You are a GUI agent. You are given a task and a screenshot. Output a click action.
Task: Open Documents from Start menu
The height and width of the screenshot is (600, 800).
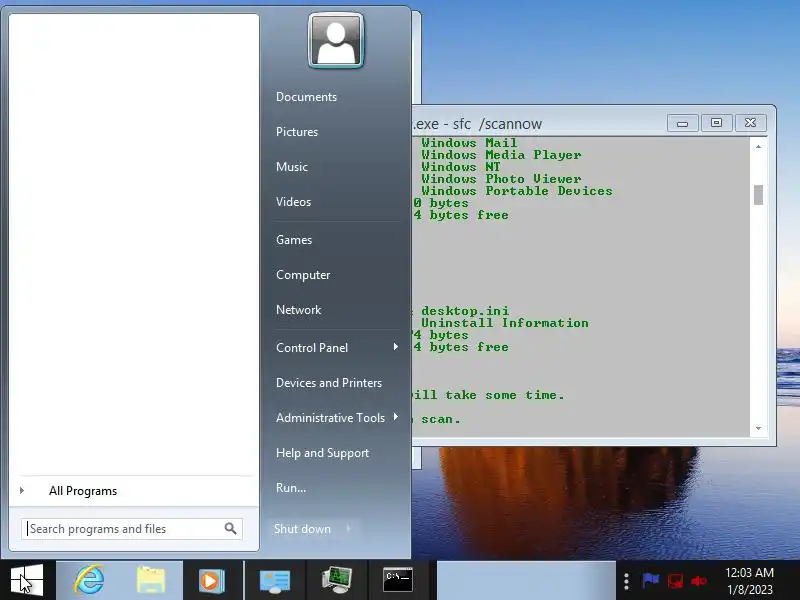click(x=306, y=97)
